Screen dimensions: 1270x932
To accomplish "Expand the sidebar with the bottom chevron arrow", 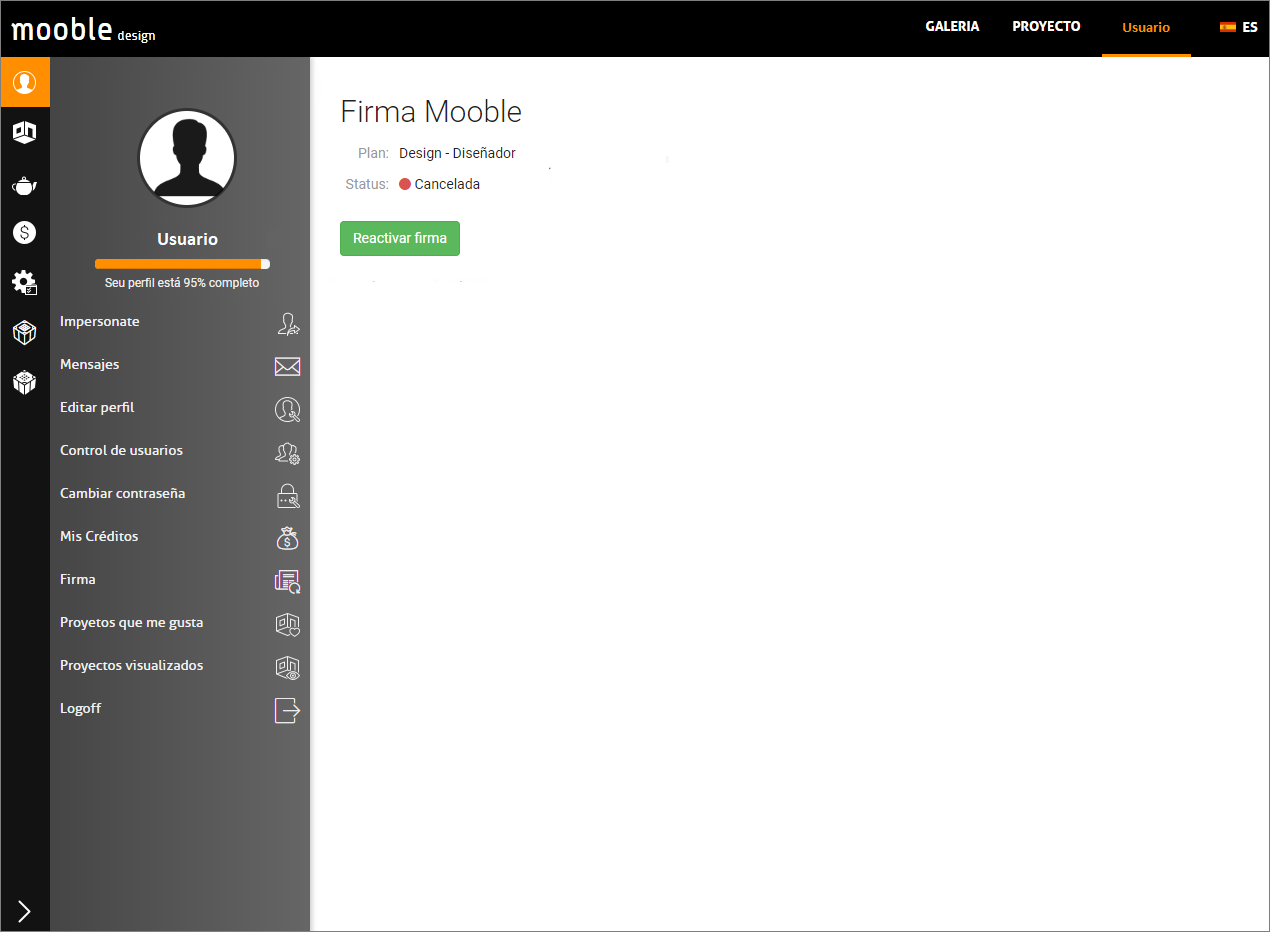I will pyautogui.click(x=25, y=911).
